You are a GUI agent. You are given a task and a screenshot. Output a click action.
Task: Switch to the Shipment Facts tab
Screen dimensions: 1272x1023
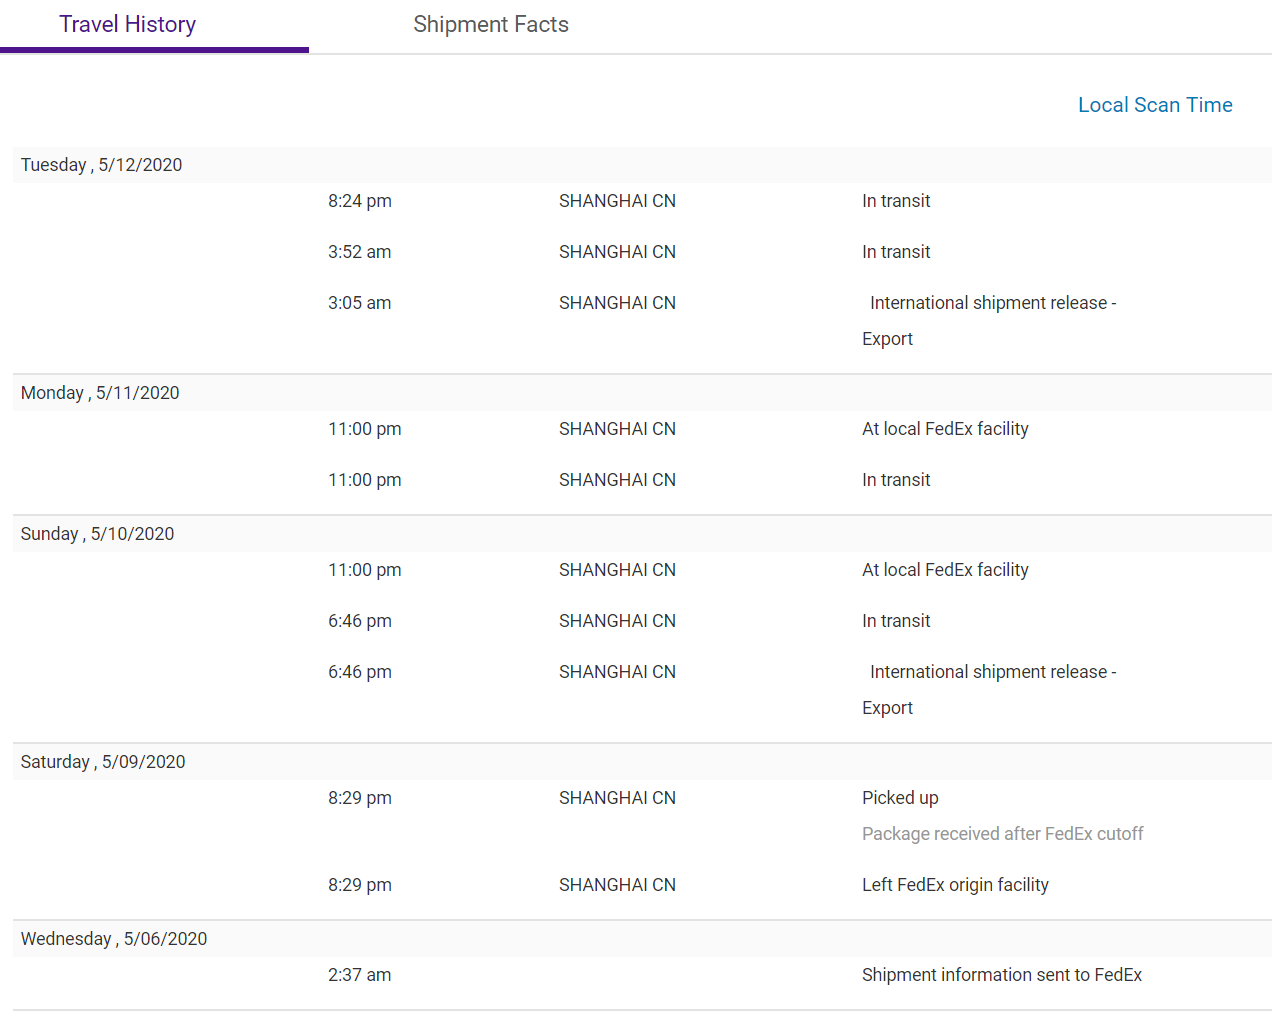(x=490, y=25)
